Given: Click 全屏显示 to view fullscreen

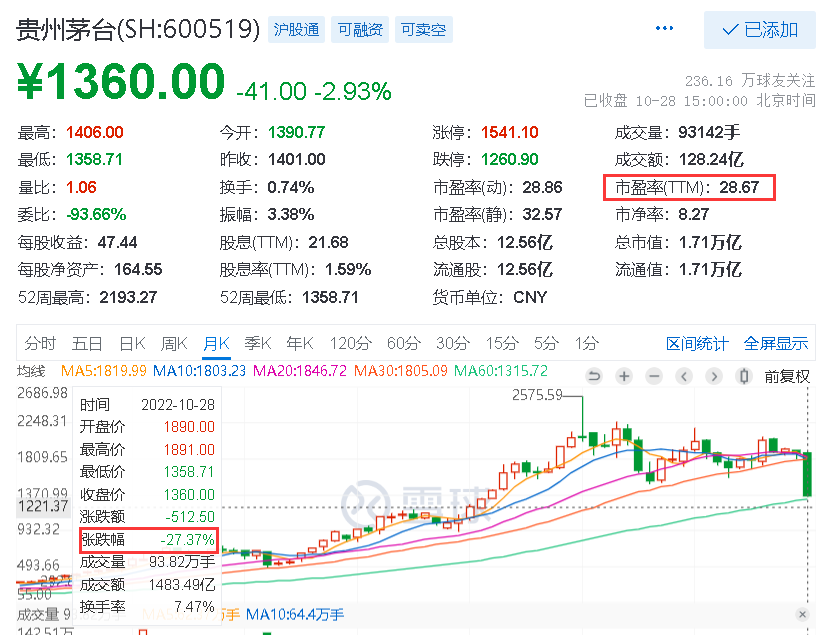Looking at the screenshot, I should (x=775, y=344).
